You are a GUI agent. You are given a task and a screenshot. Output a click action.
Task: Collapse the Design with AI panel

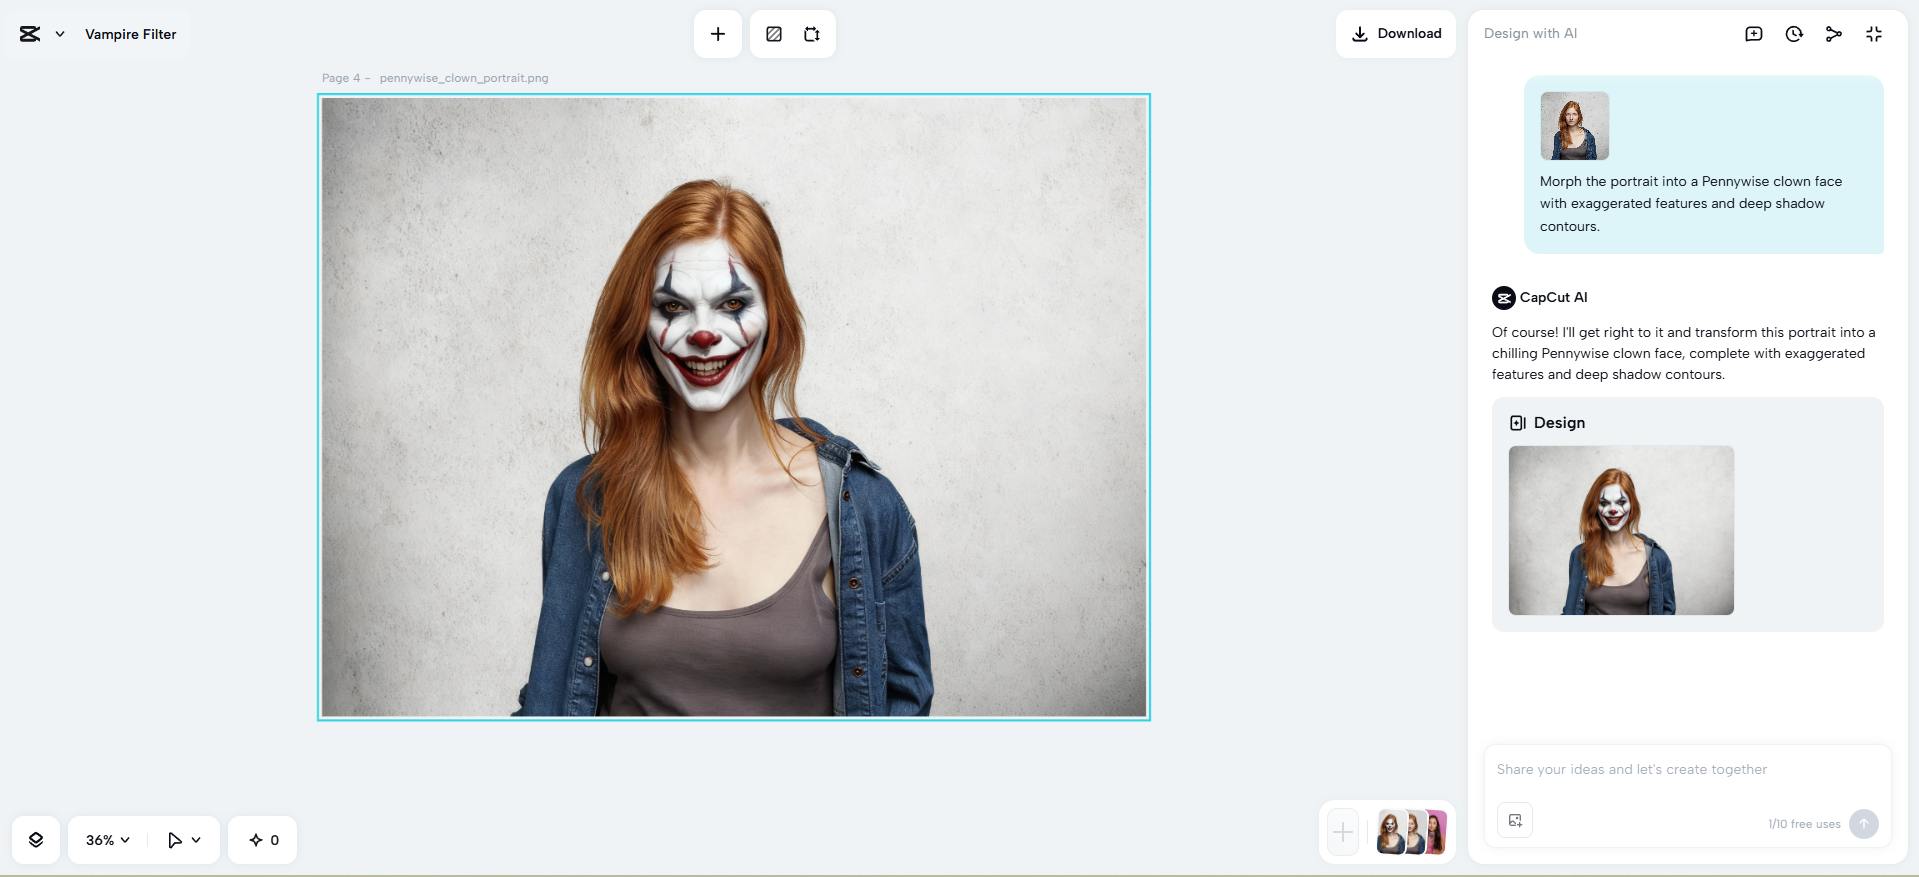pos(1874,34)
